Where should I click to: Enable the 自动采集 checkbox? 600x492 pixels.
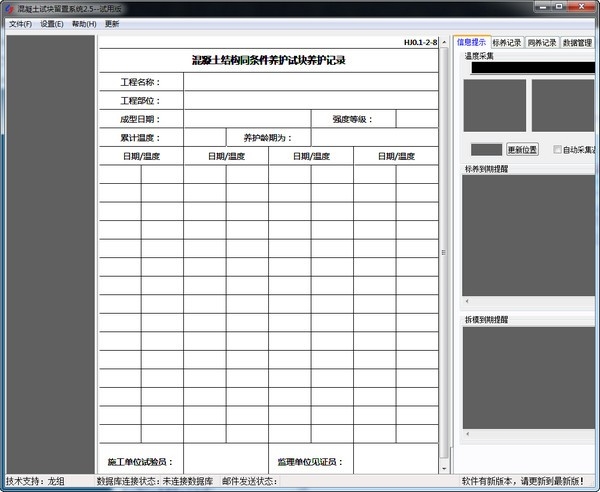point(557,150)
